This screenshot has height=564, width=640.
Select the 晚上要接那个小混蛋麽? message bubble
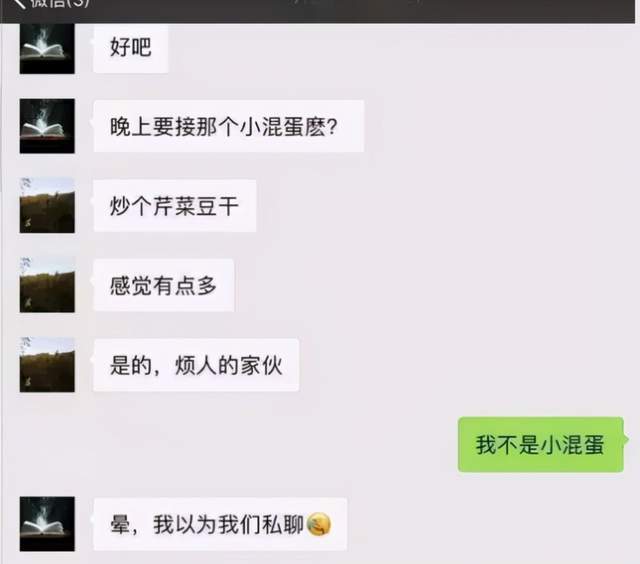click(x=229, y=126)
